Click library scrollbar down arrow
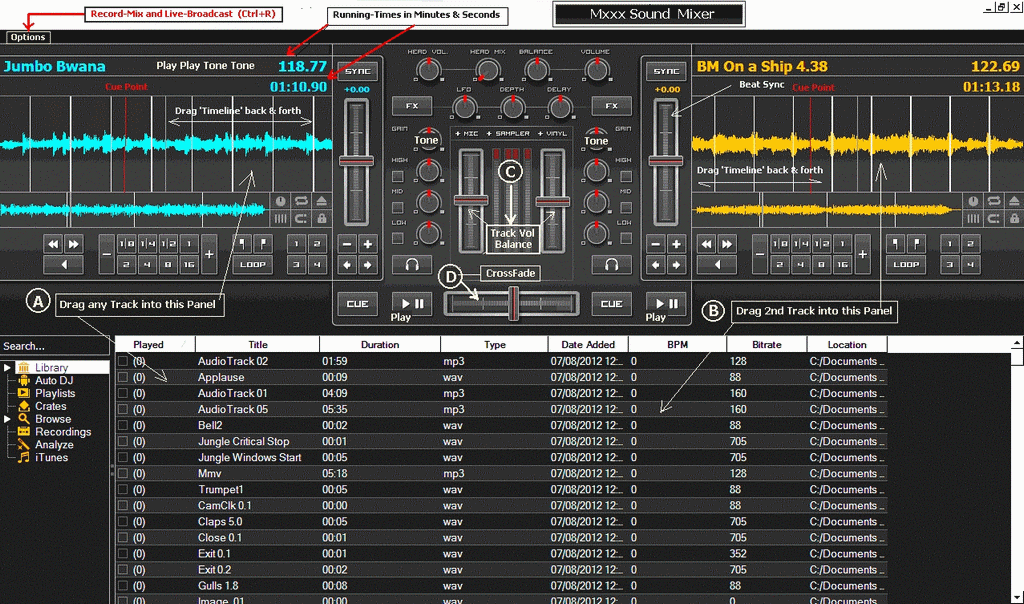The height and width of the screenshot is (604, 1024). pyautogui.click(x=1017, y=597)
